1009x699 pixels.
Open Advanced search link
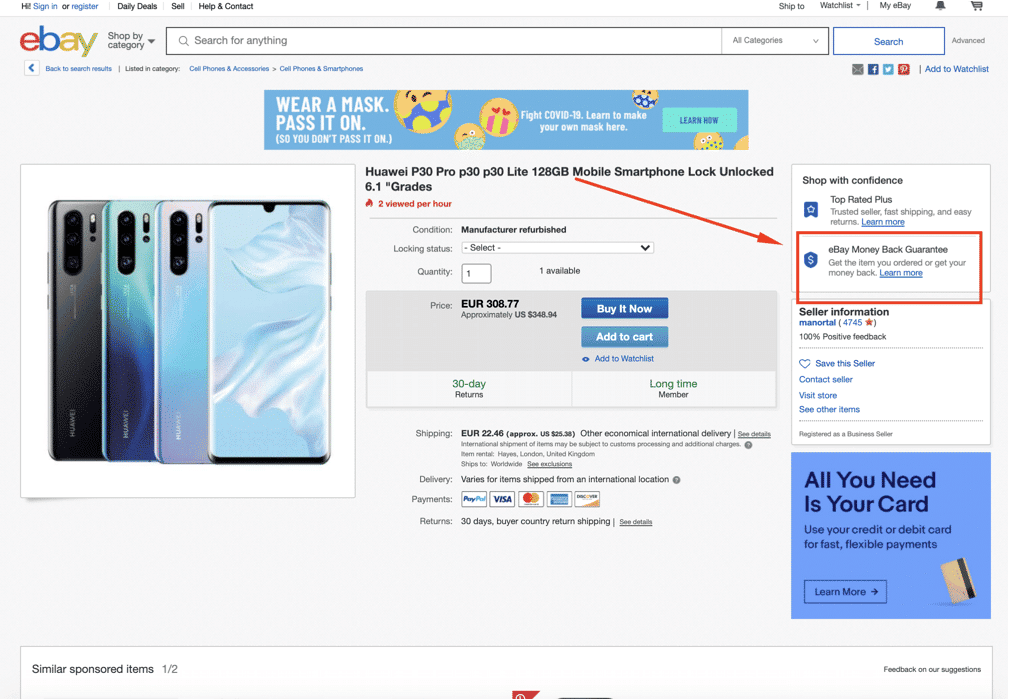click(968, 41)
